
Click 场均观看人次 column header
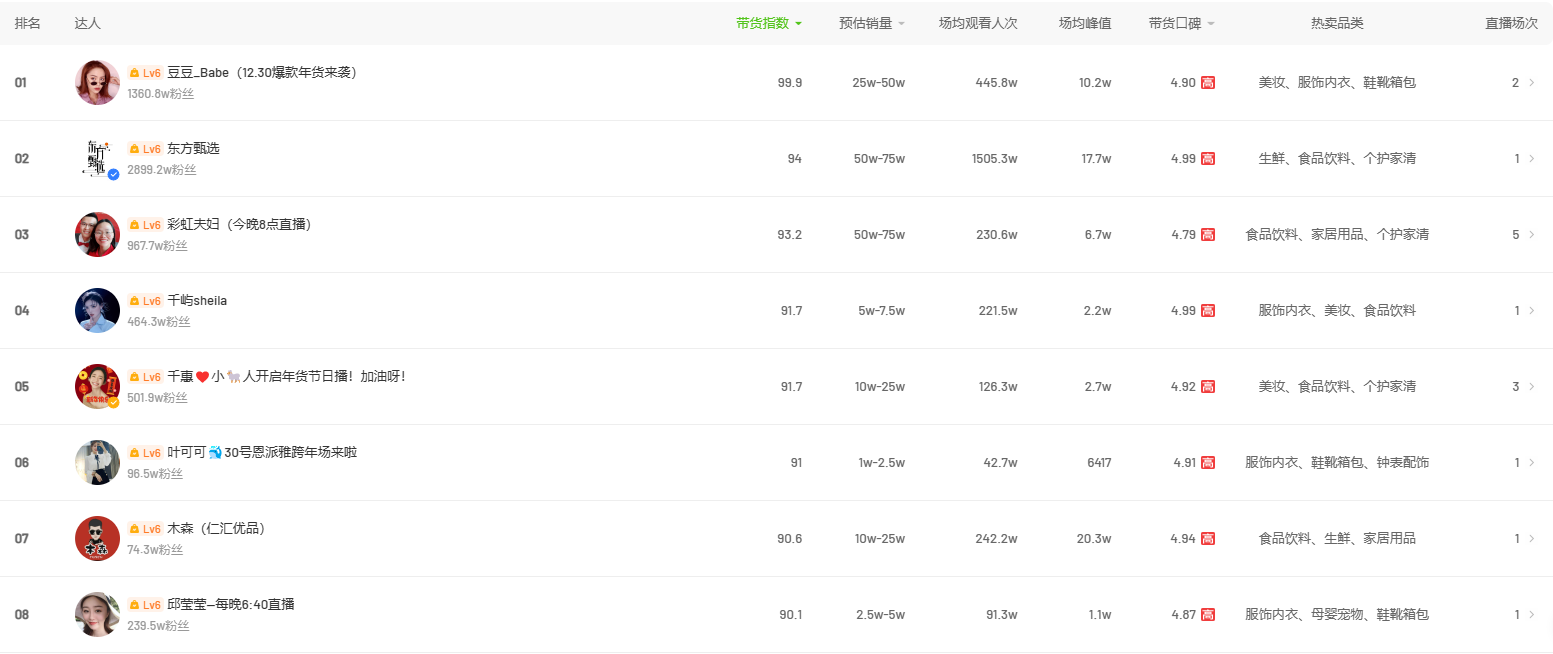point(978,23)
